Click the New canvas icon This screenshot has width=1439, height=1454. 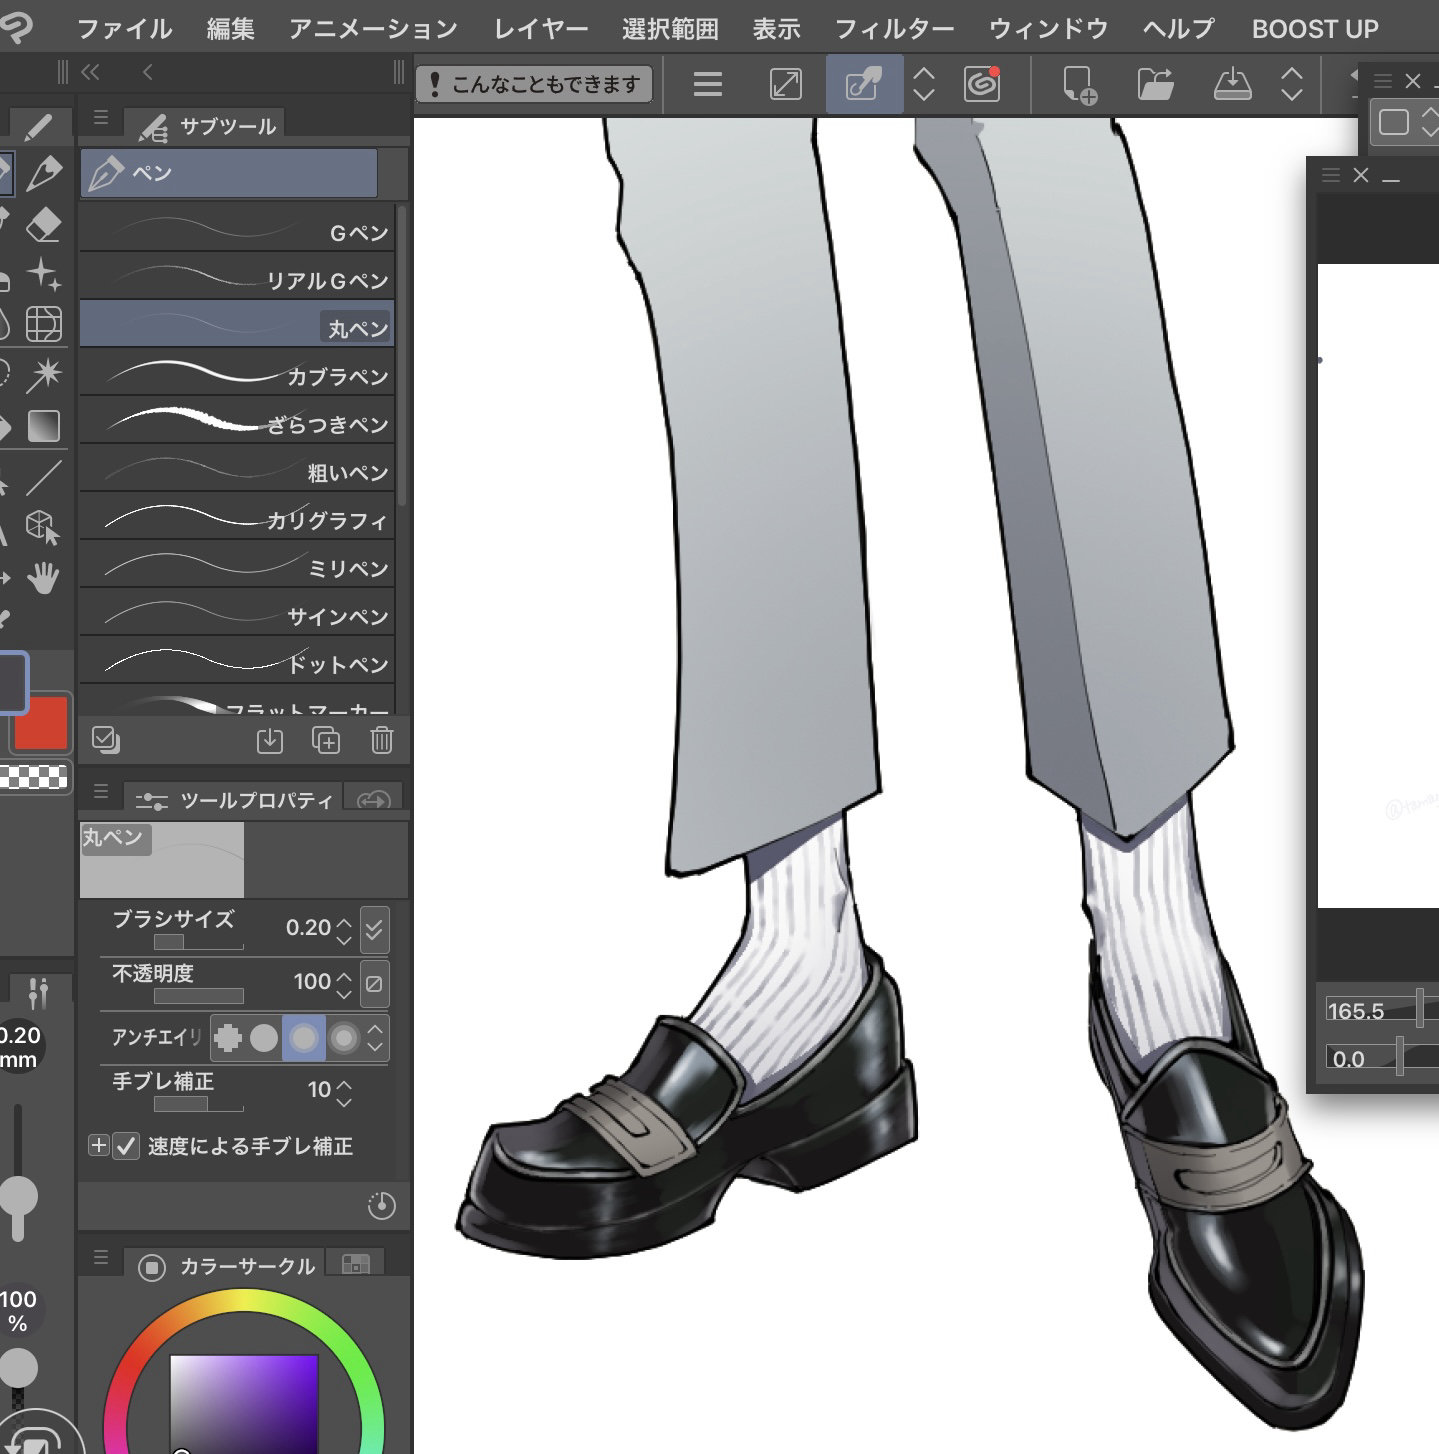[x=1079, y=85]
